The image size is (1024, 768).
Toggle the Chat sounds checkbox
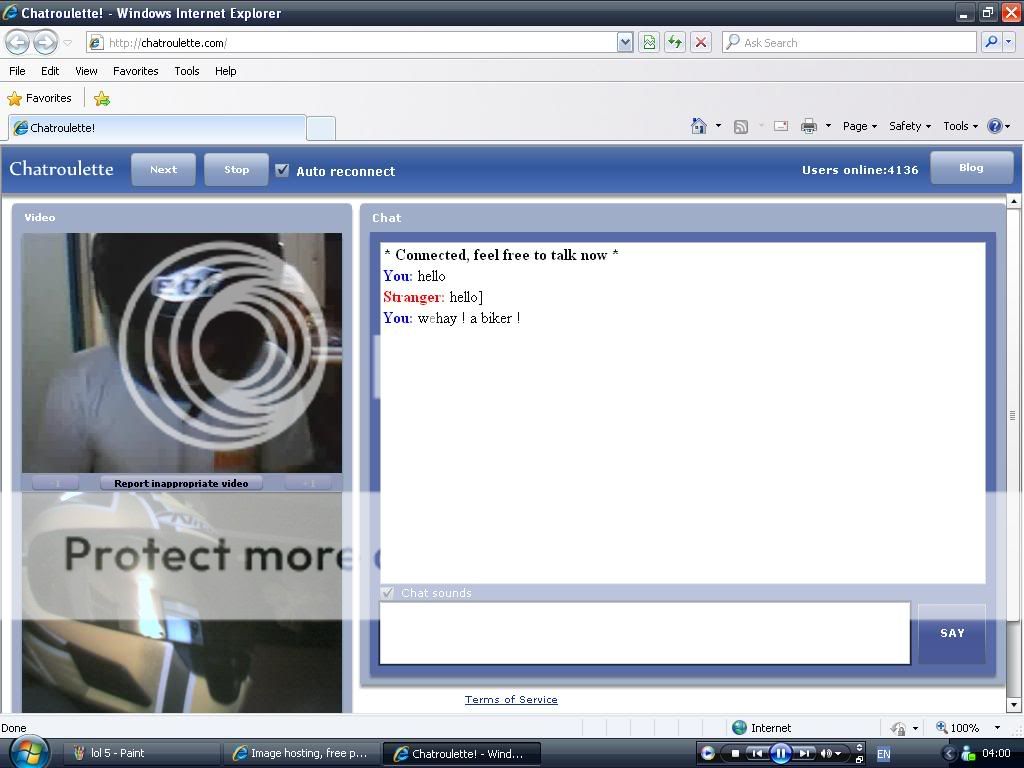(388, 593)
